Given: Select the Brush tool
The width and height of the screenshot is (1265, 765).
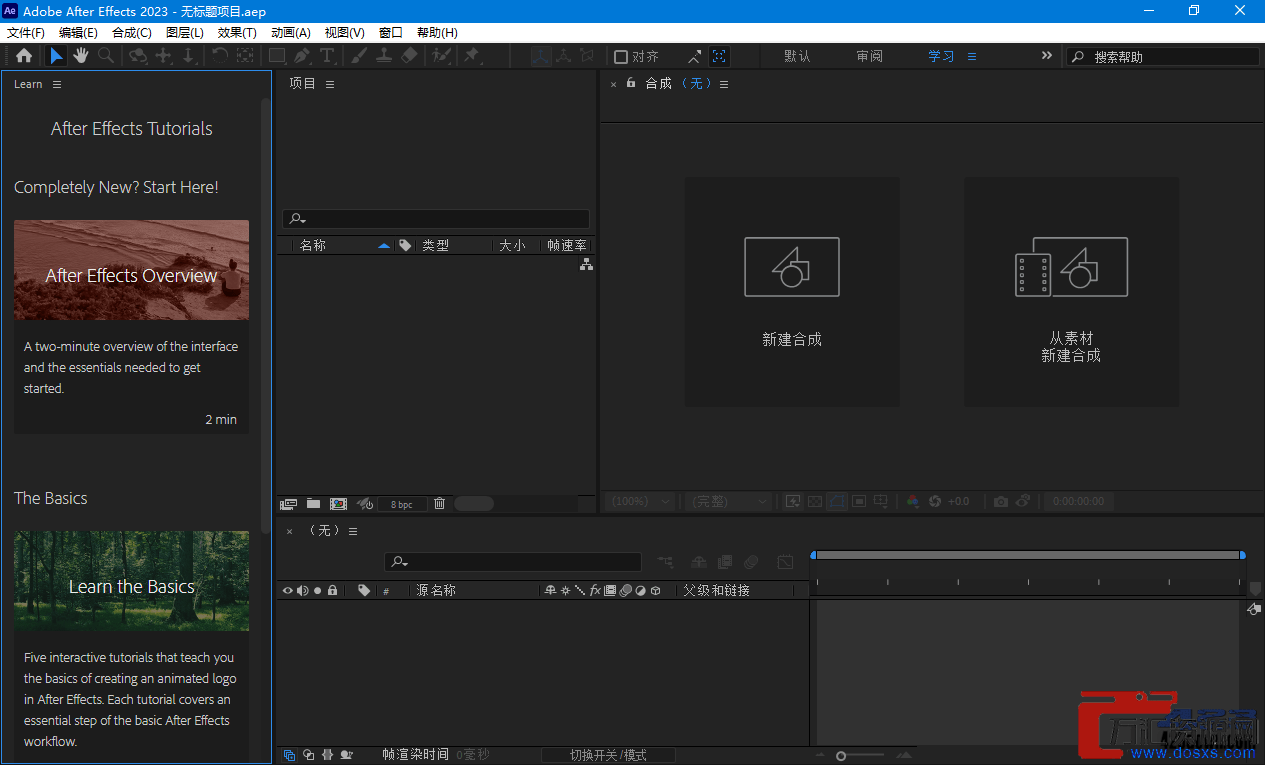Looking at the screenshot, I should point(358,56).
